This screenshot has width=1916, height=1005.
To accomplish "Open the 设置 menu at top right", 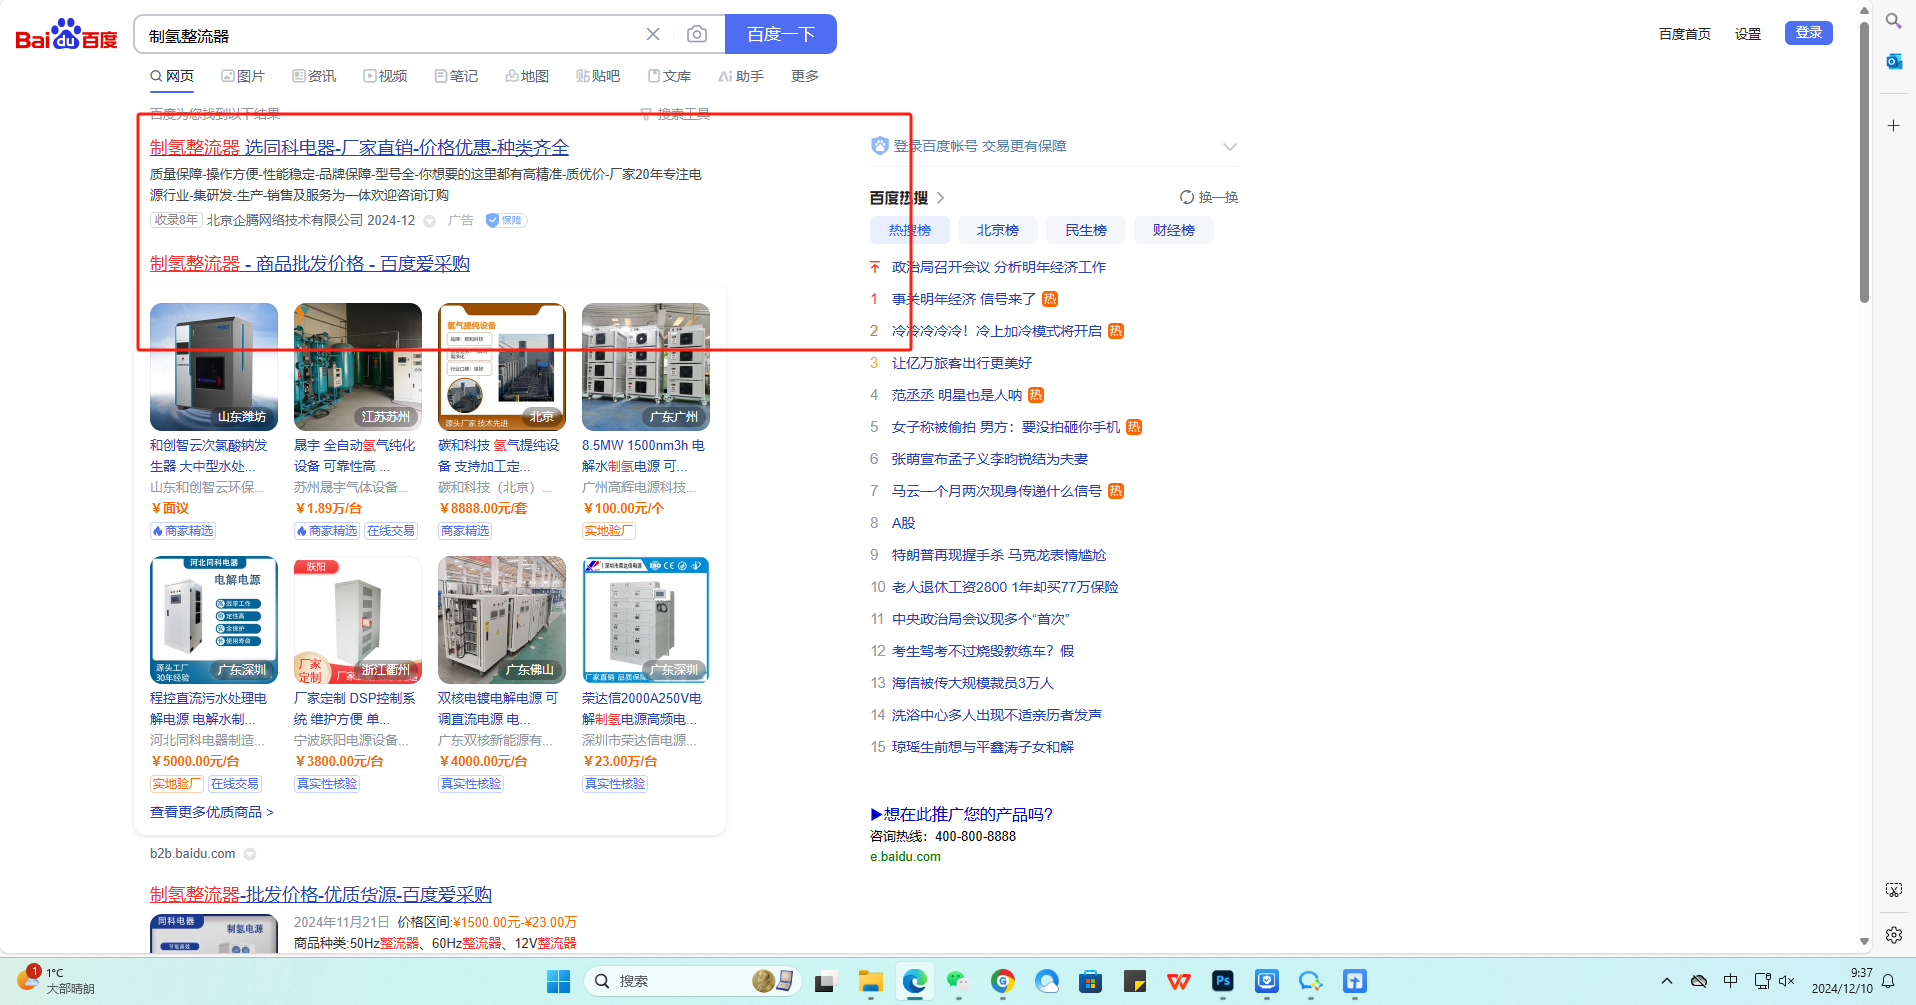I will (x=1748, y=34).
